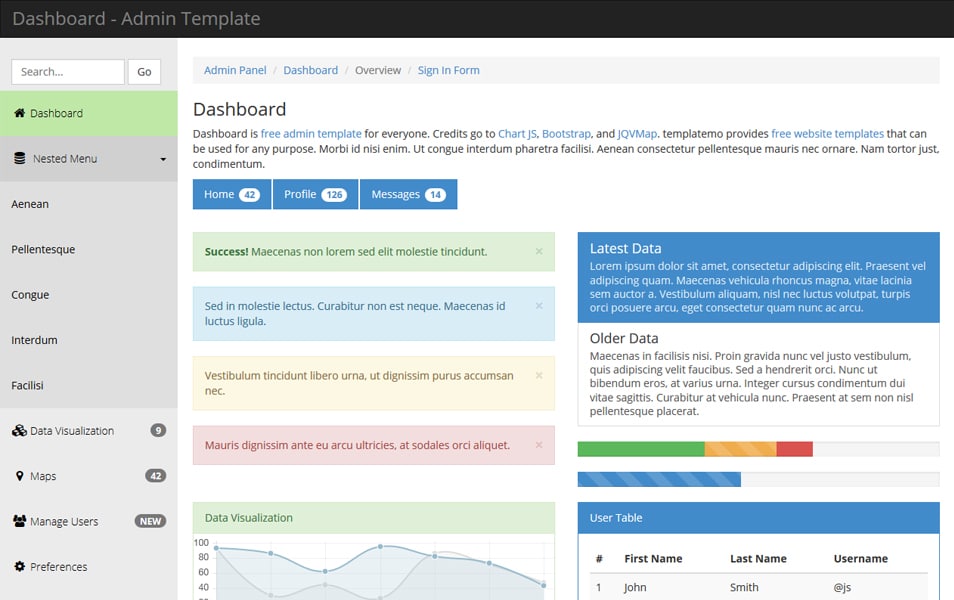
Task: Open the Chart JS link
Action: point(517,133)
